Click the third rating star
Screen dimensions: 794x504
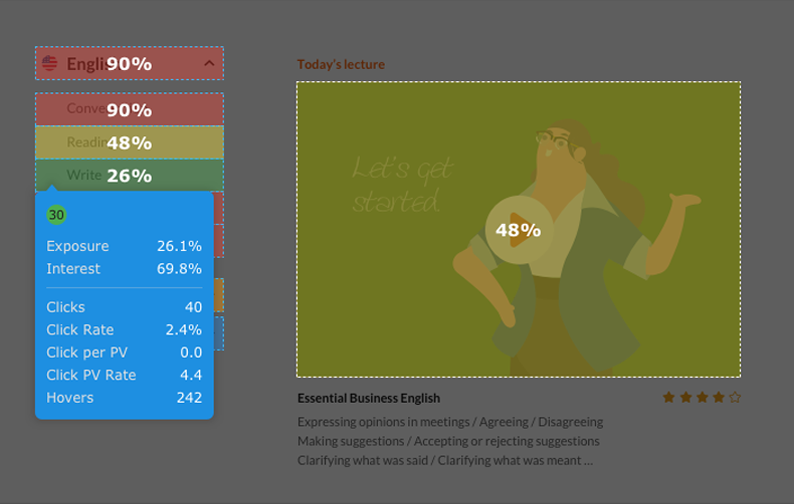[702, 397]
